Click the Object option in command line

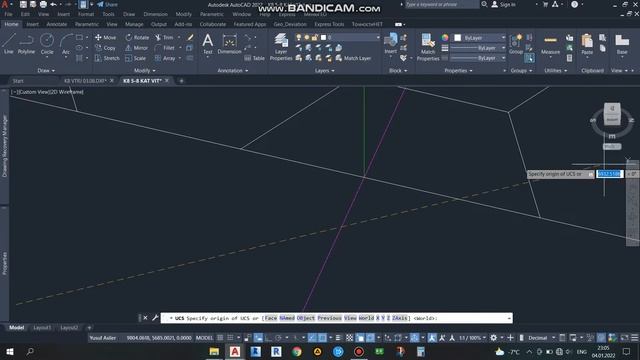click(306, 318)
